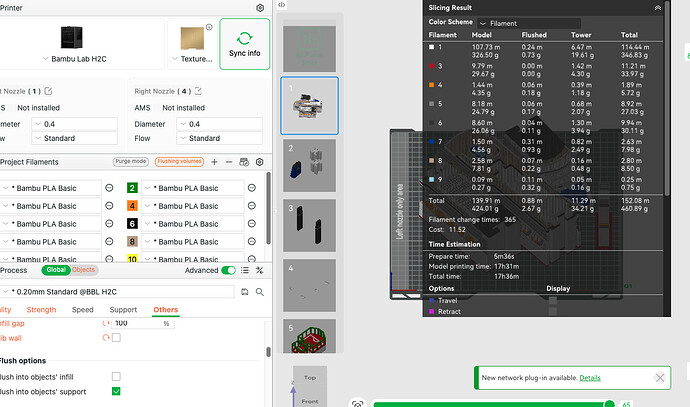Open Texture plate type dropdown
This screenshot has height=407, width=690.
coord(192,59)
